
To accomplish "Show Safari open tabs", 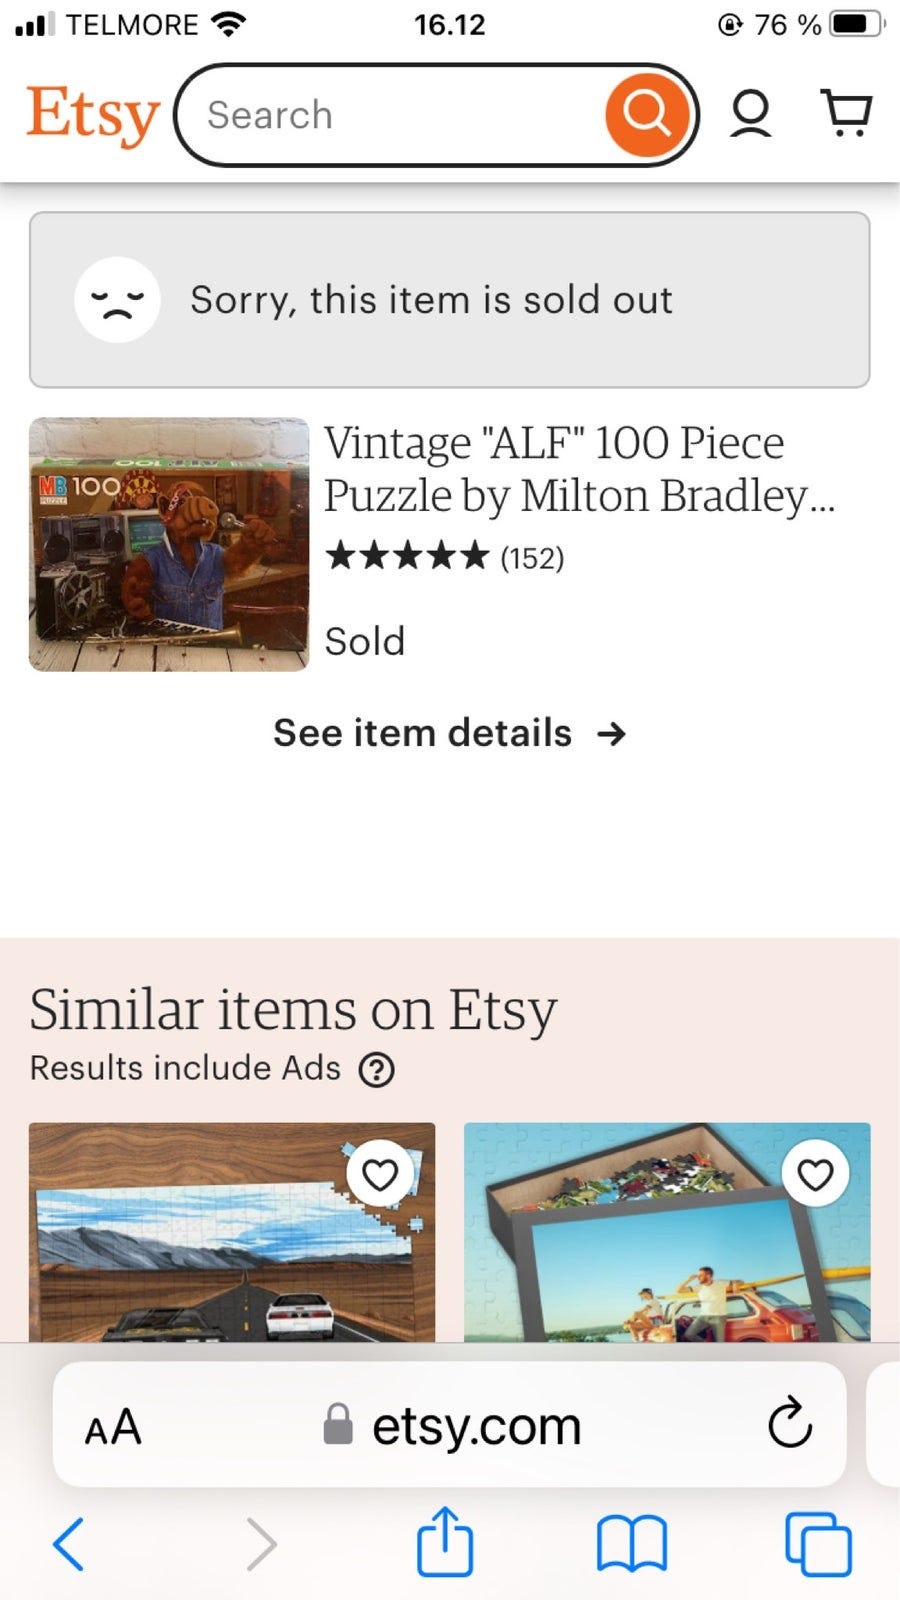I will (x=818, y=1543).
